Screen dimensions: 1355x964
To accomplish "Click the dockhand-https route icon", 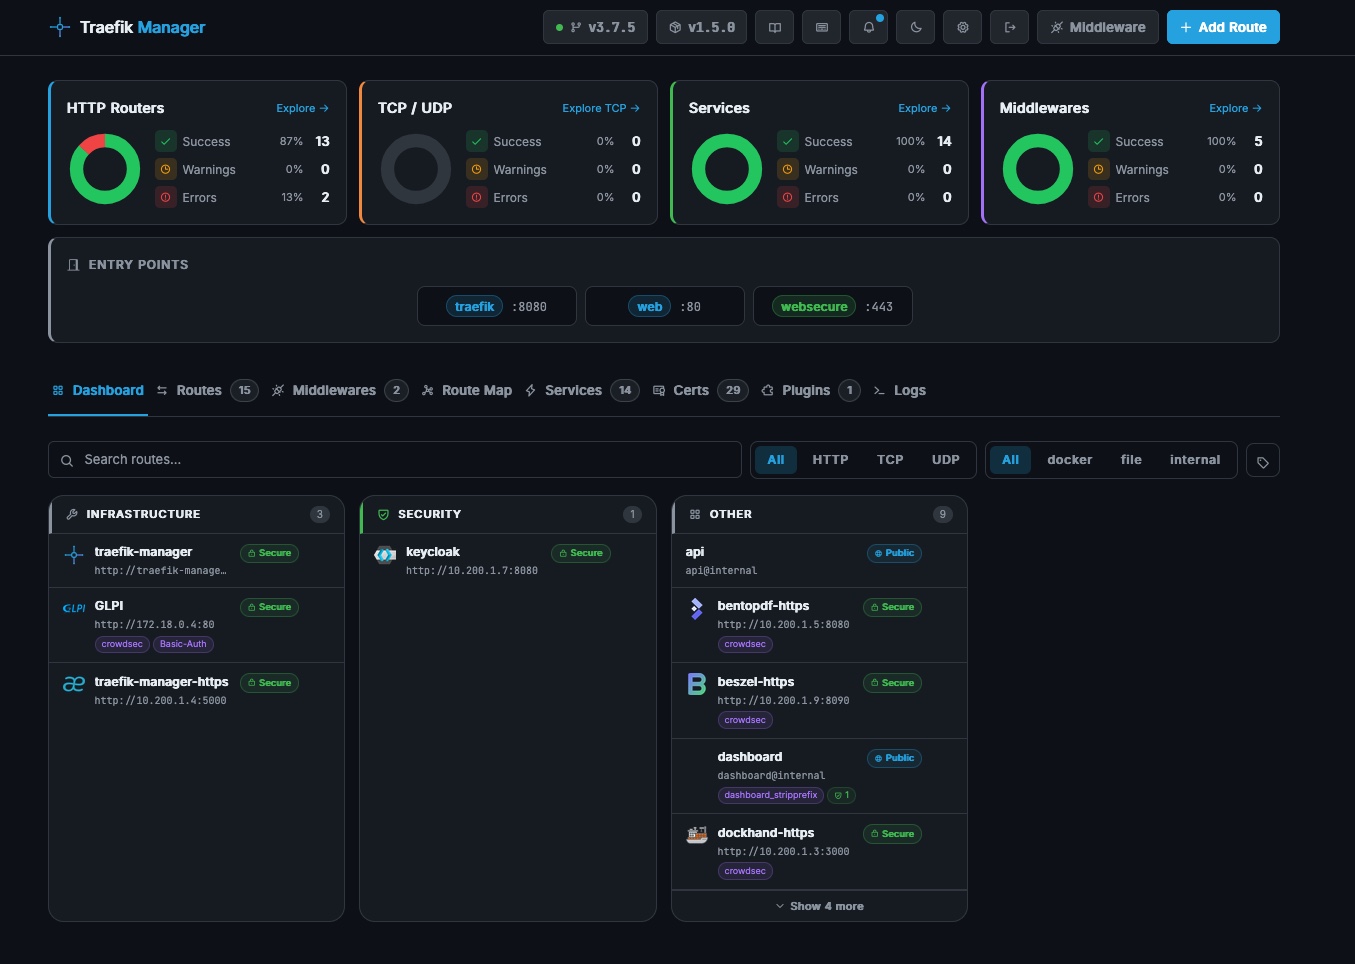I will [x=697, y=835].
